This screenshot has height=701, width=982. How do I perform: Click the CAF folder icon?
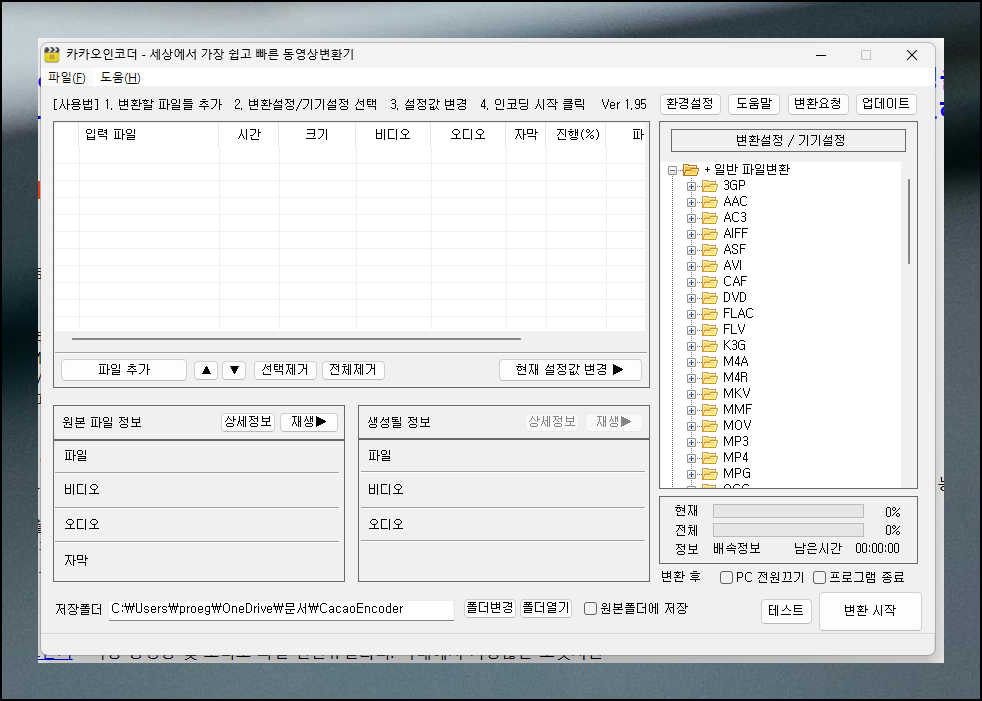[x=710, y=281]
